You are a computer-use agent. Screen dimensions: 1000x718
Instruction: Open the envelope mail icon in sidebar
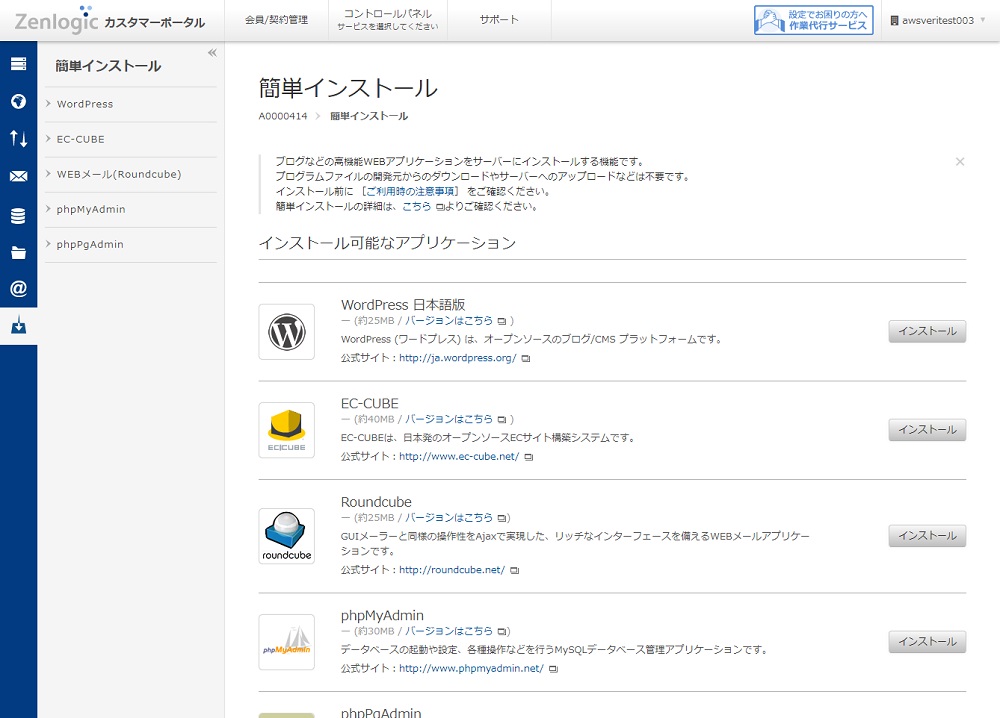tap(18, 177)
